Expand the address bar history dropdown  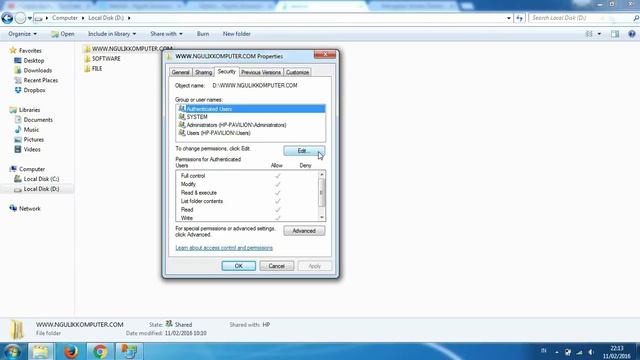click(509, 18)
